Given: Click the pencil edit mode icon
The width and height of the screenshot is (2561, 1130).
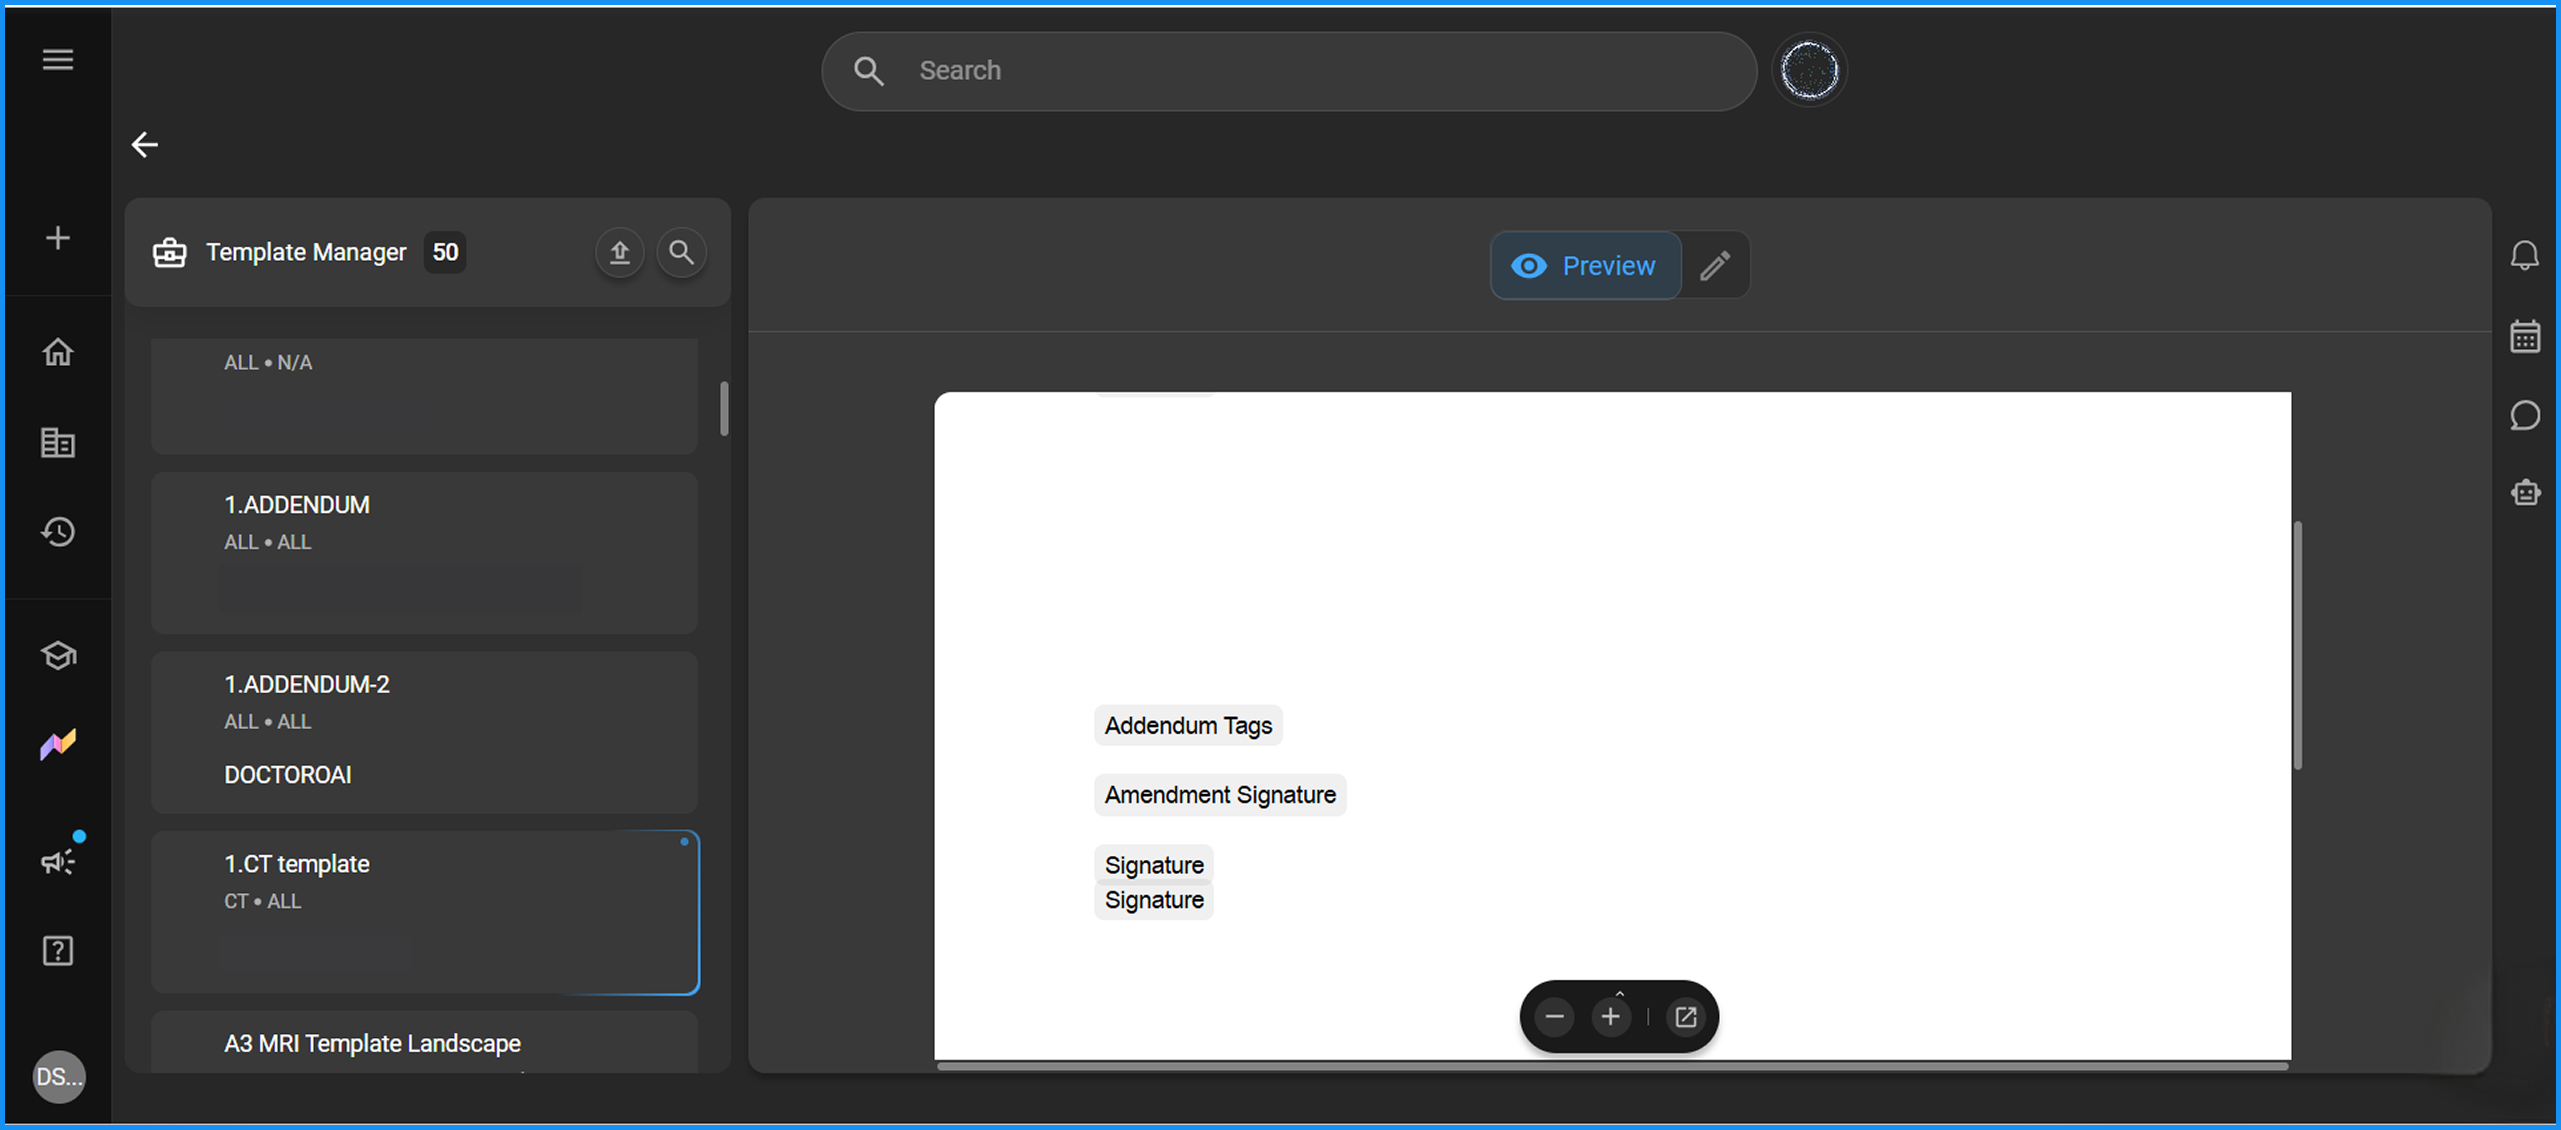Looking at the screenshot, I should coord(1715,266).
